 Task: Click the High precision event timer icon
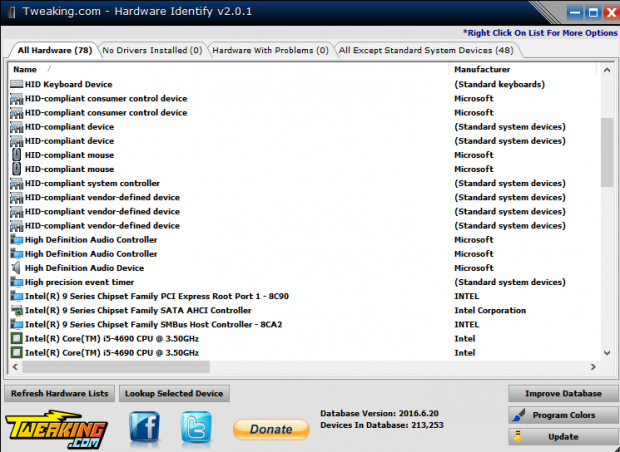click(16, 282)
